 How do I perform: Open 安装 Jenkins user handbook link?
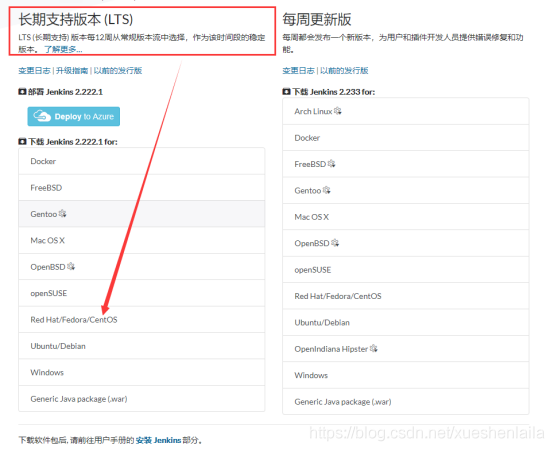[158, 440]
